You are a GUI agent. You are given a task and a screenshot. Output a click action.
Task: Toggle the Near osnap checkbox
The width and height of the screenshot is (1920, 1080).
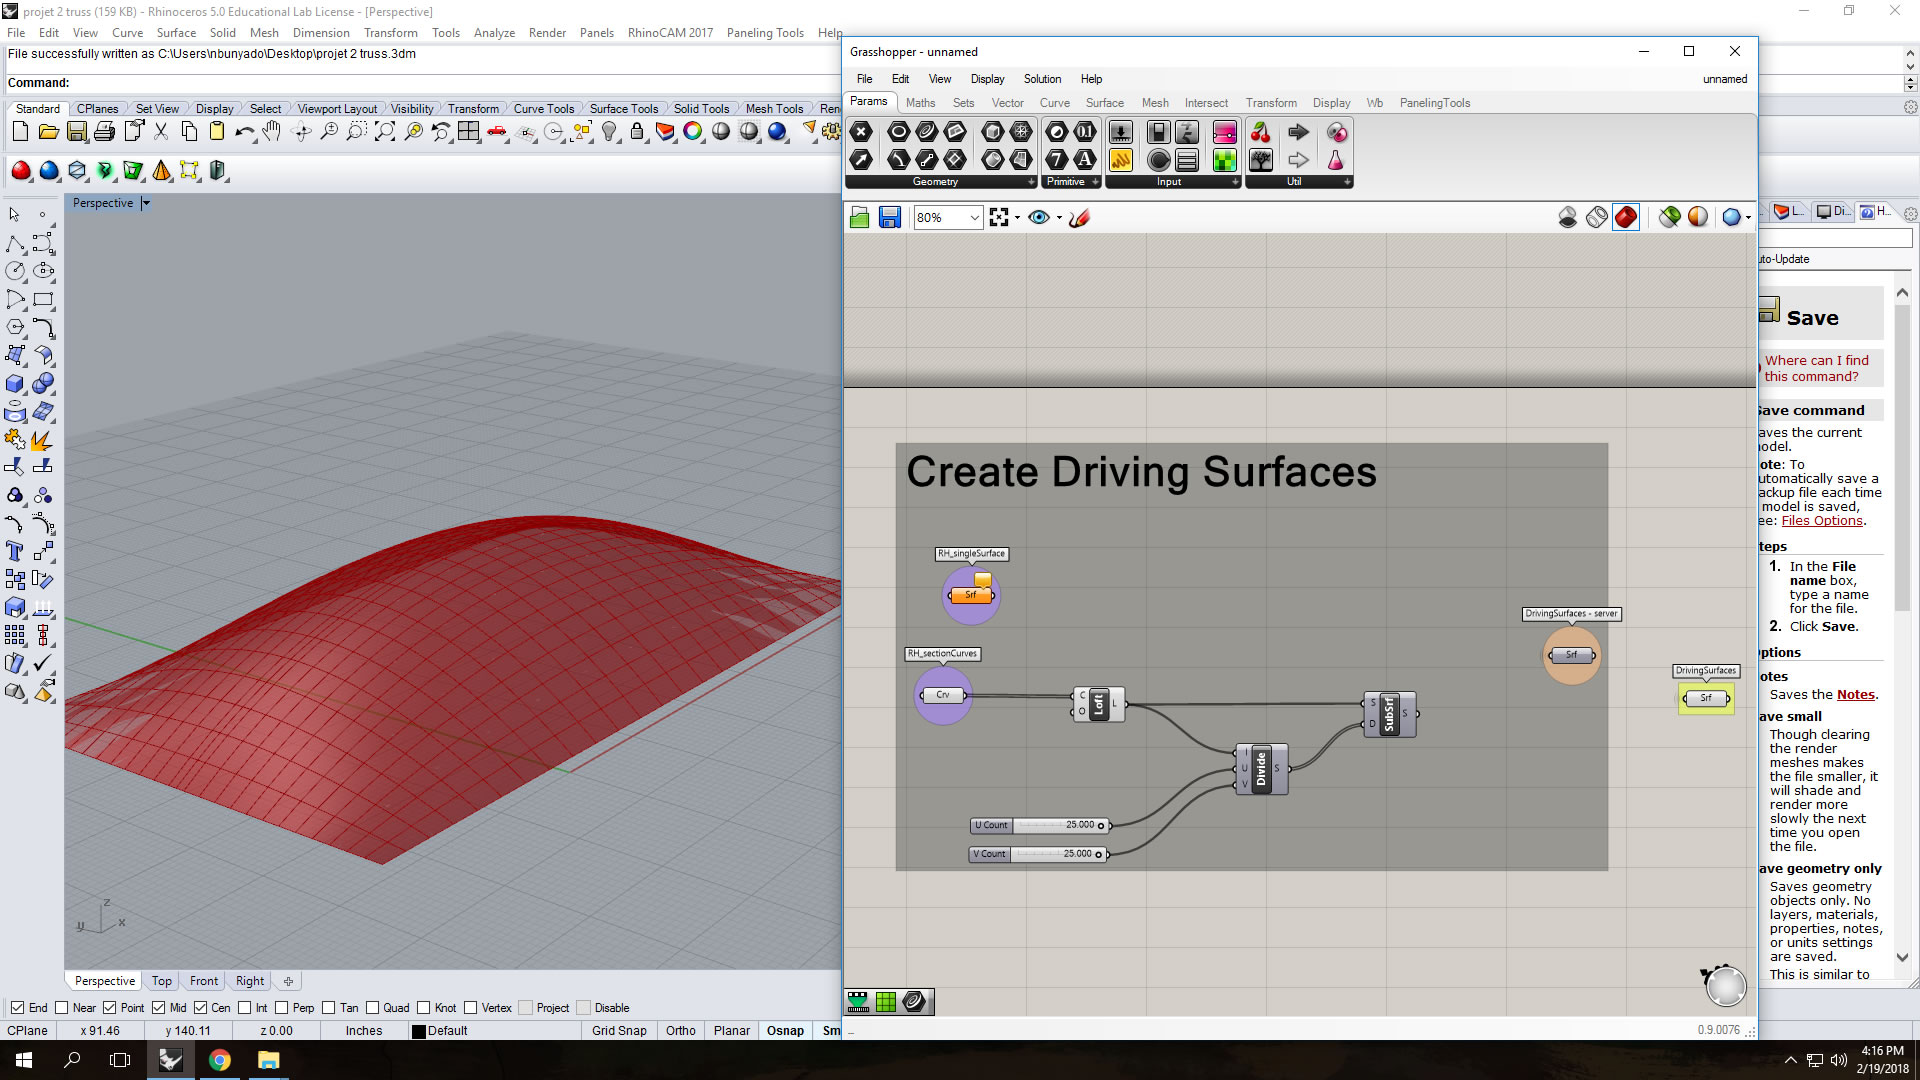pyautogui.click(x=62, y=1008)
